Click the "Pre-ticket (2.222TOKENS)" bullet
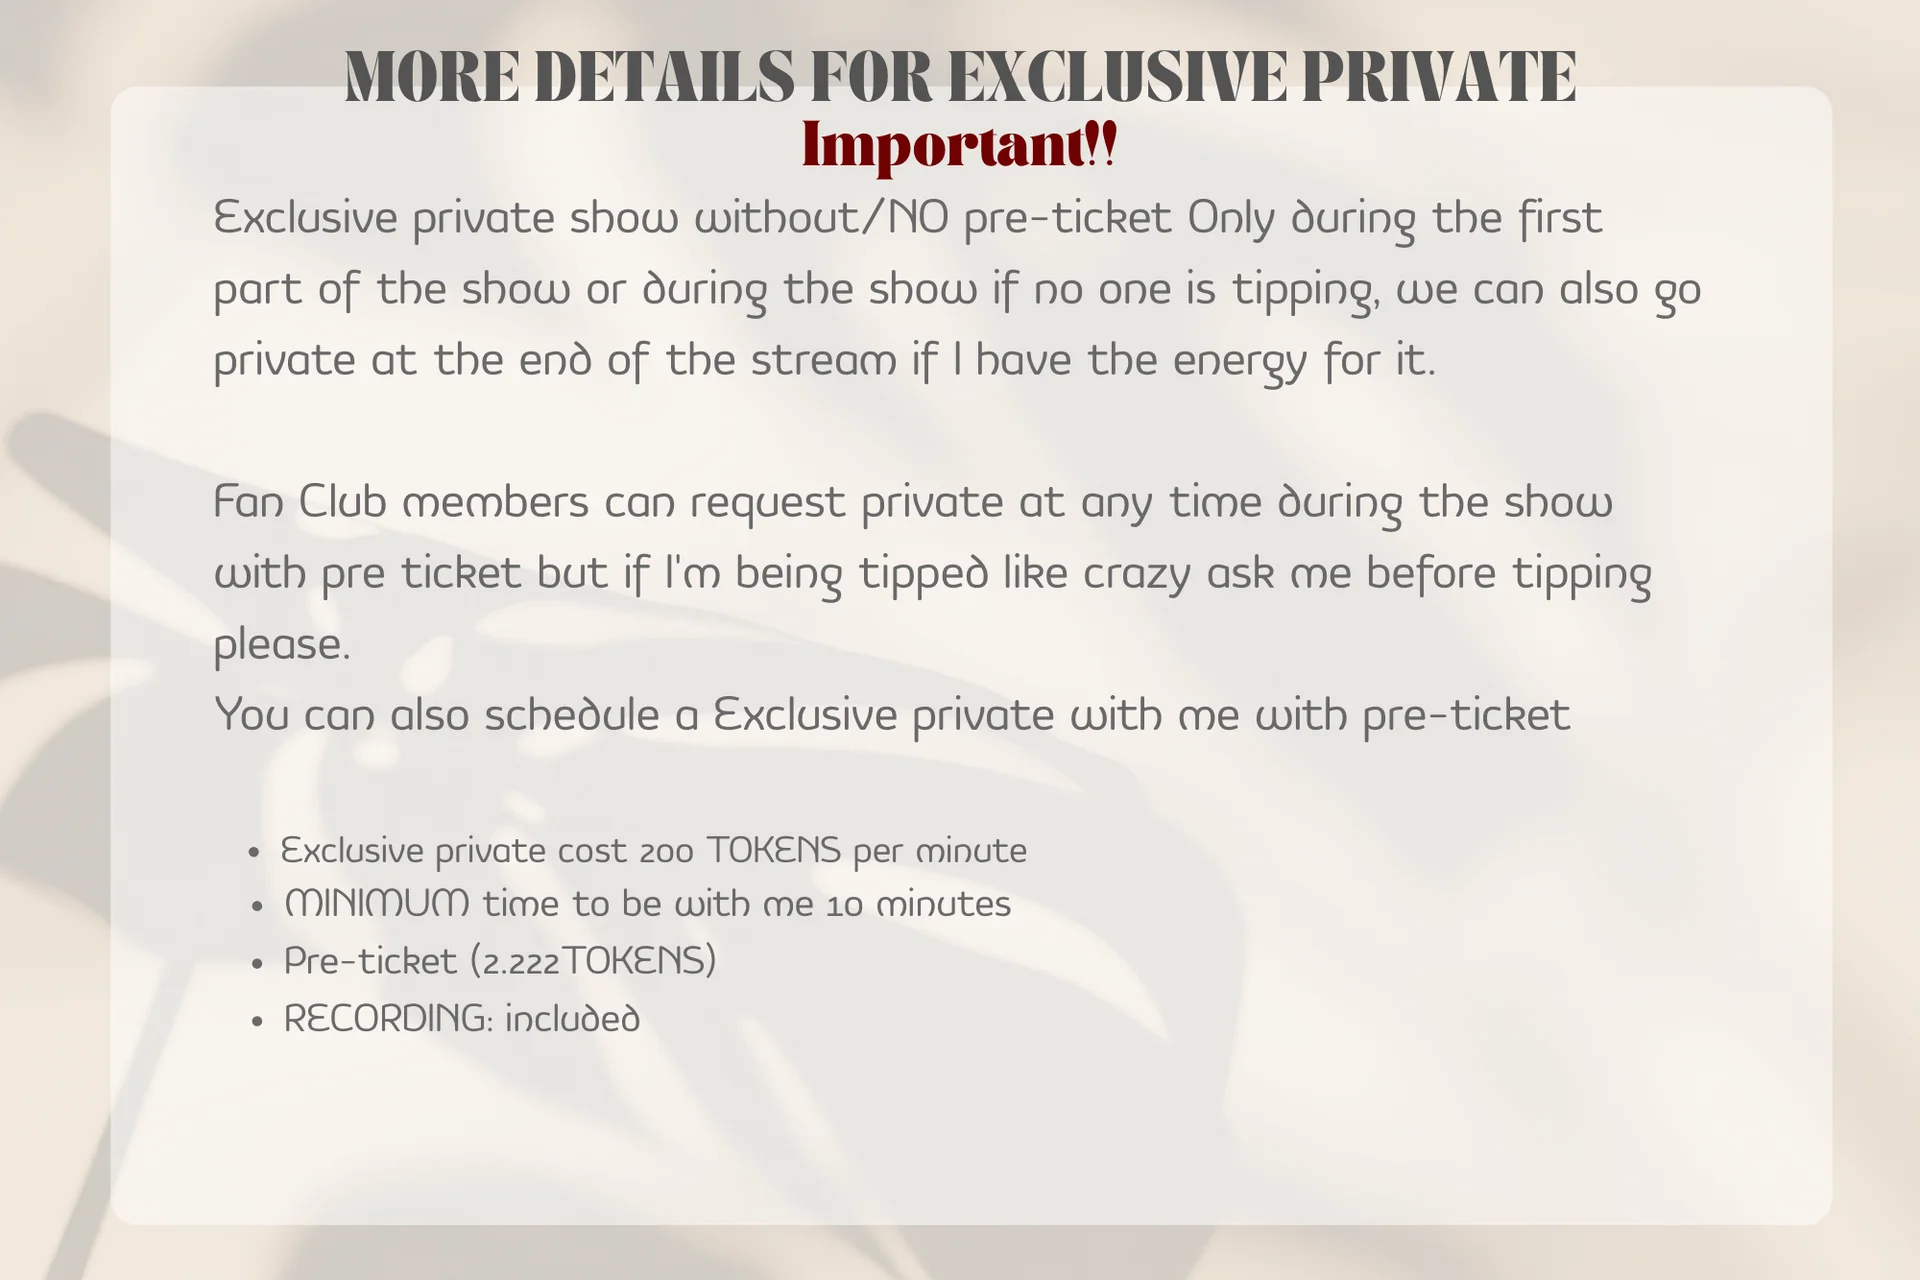Image resolution: width=1920 pixels, height=1280 pixels. (500, 961)
